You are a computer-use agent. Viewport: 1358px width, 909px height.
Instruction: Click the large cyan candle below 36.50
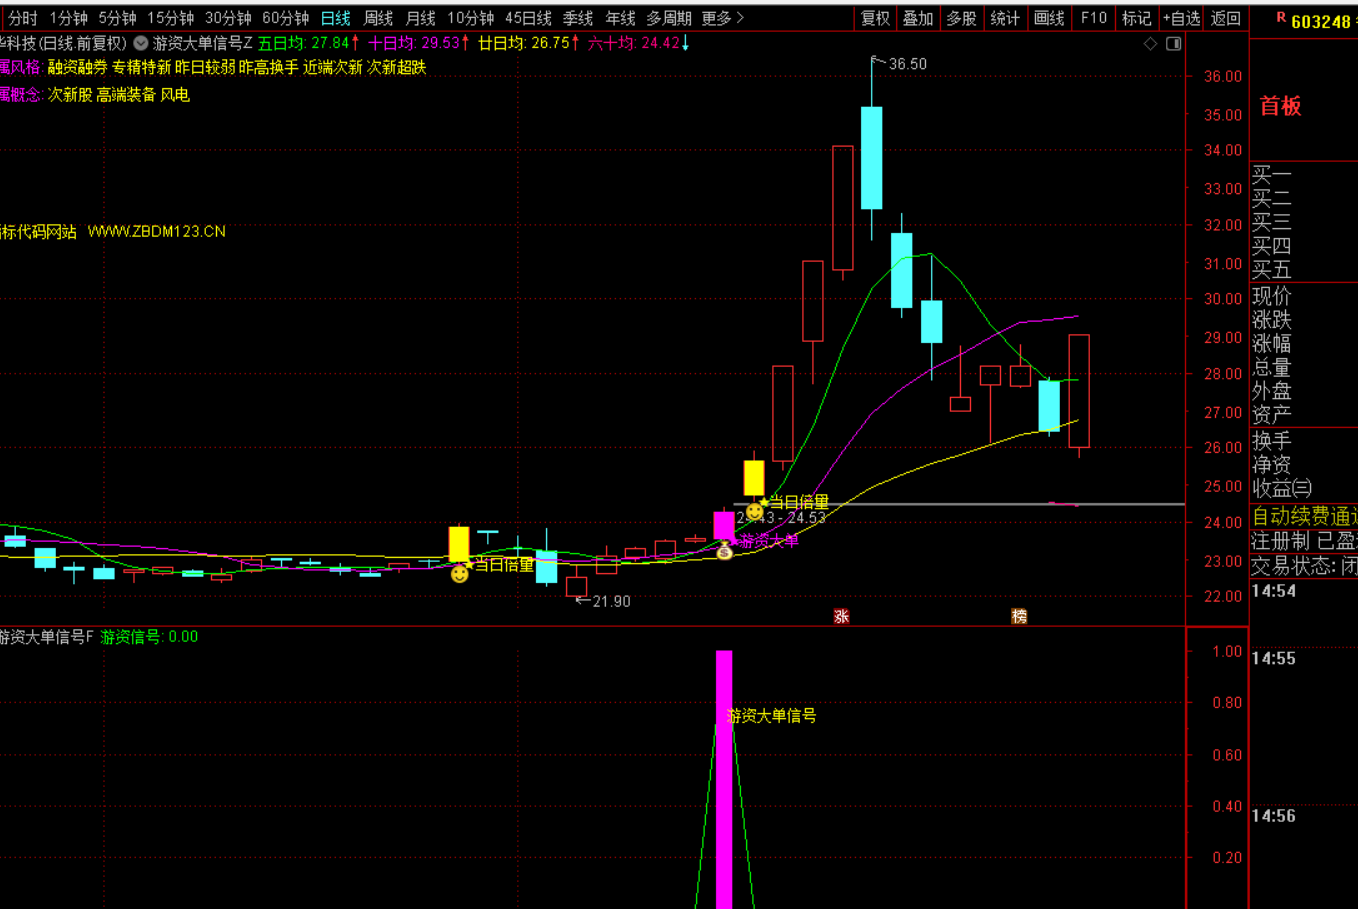871,157
